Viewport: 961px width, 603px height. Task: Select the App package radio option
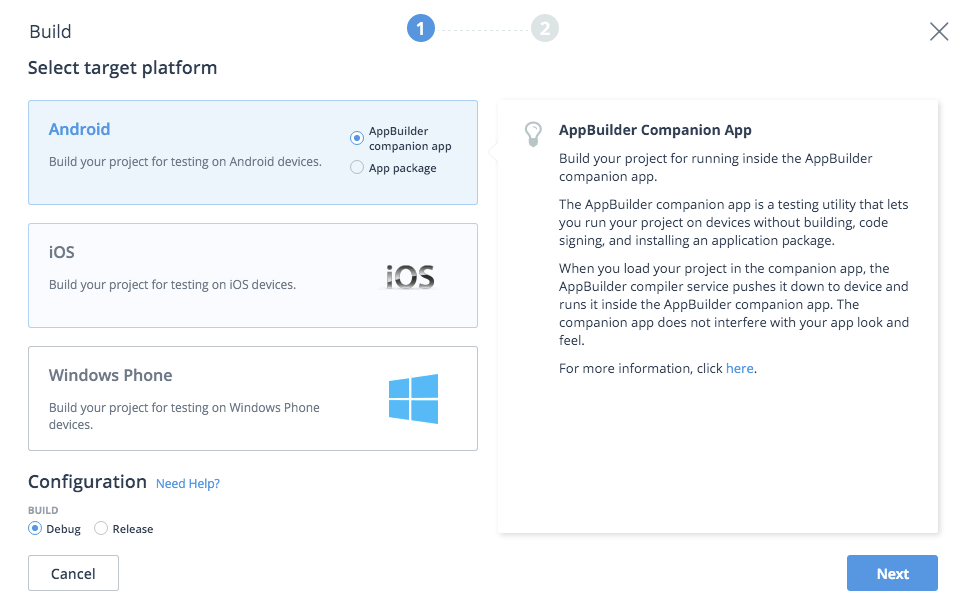click(357, 167)
